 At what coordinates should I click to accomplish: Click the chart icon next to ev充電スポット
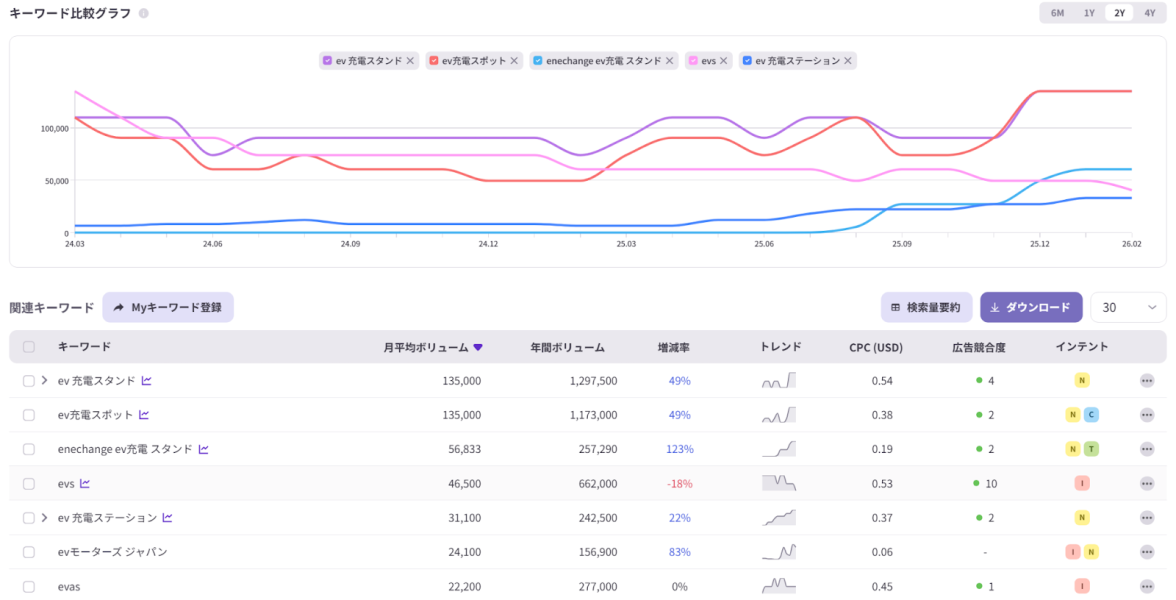[x=144, y=415]
